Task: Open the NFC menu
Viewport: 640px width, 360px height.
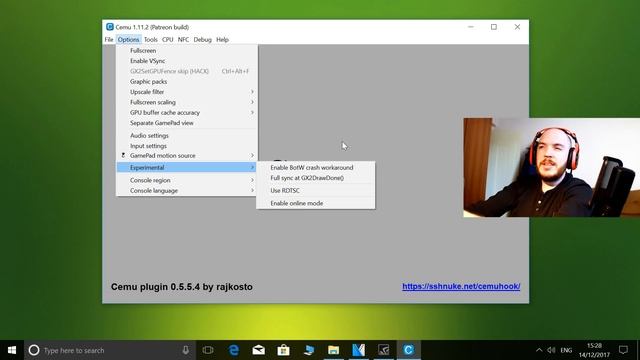Action: click(183, 40)
